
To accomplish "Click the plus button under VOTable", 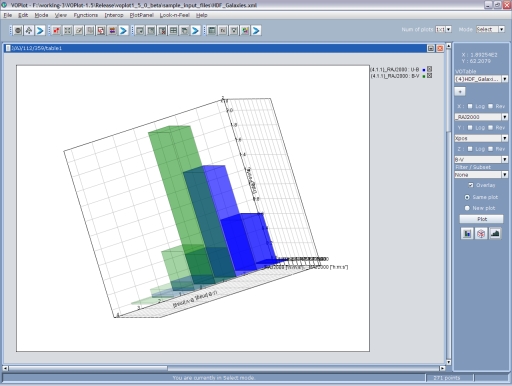I will click(x=460, y=92).
